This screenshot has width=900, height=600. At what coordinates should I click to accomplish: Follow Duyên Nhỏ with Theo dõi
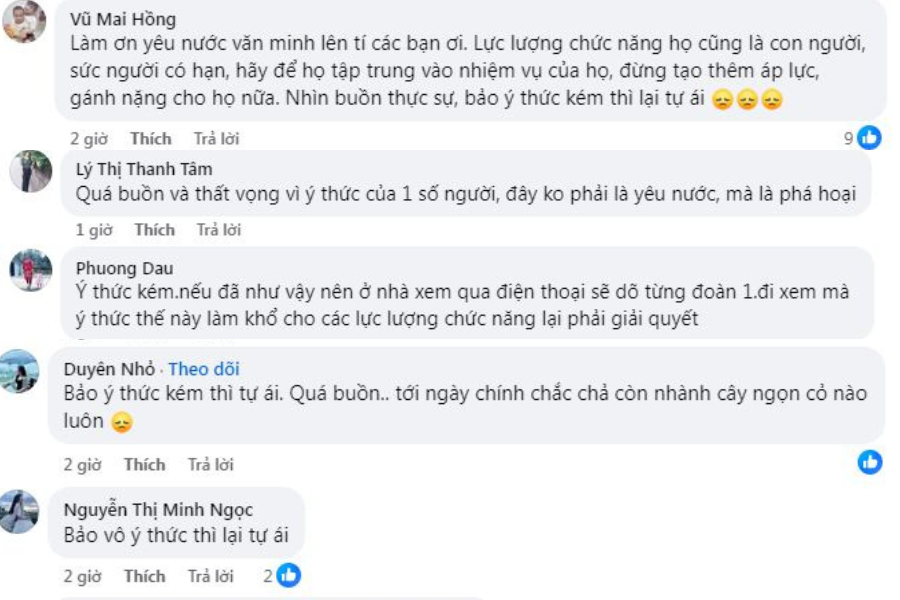click(x=204, y=369)
